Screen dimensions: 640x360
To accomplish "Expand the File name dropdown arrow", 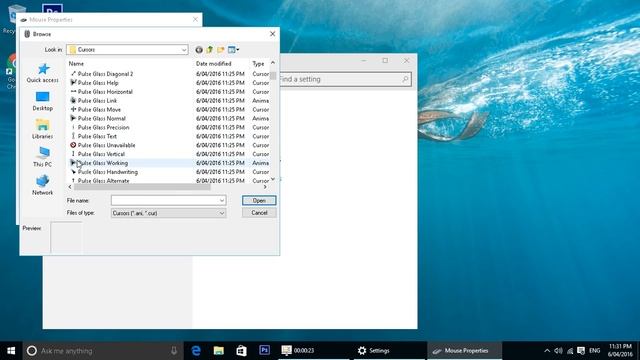I will (x=222, y=200).
